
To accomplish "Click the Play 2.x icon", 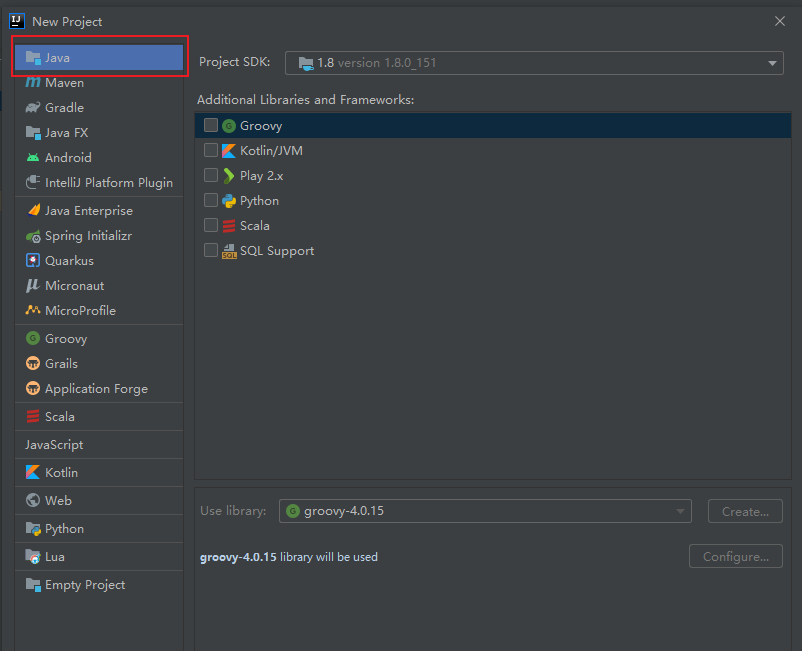I will pyautogui.click(x=229, y=176).
